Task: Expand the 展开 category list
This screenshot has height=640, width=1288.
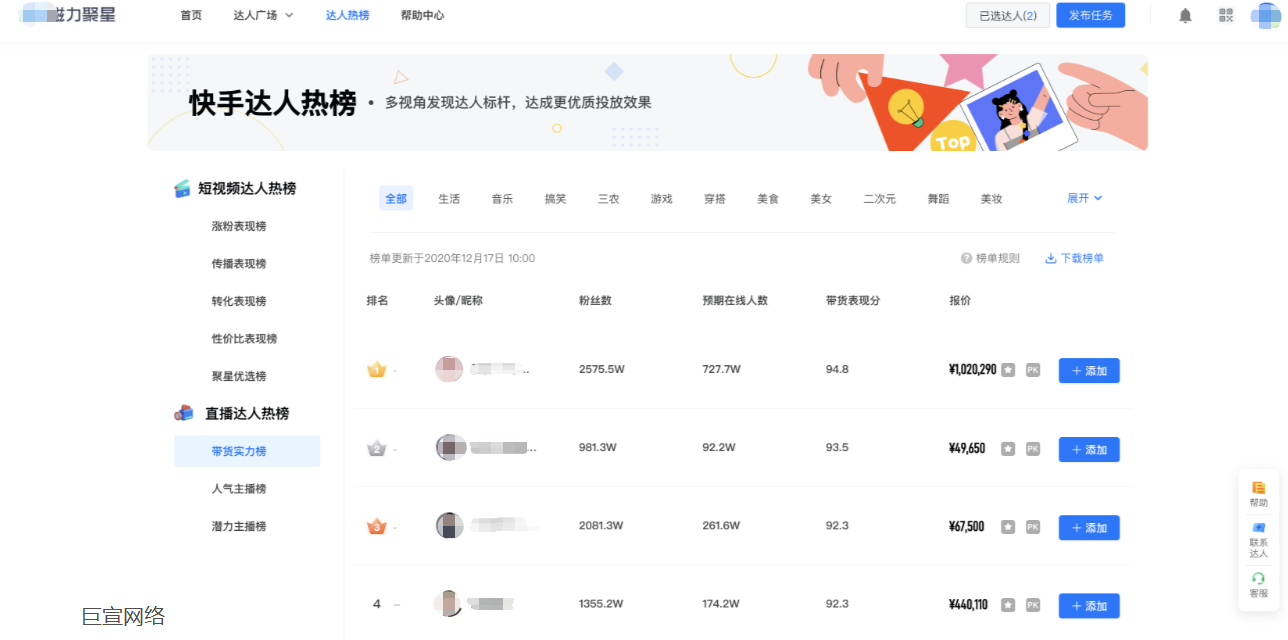Action: pos(1083,198)
